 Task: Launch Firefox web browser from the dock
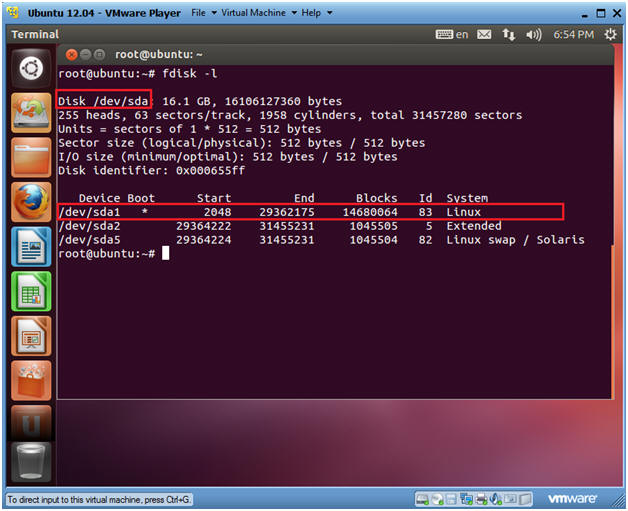pyautogui.click(x=31, y=201)
